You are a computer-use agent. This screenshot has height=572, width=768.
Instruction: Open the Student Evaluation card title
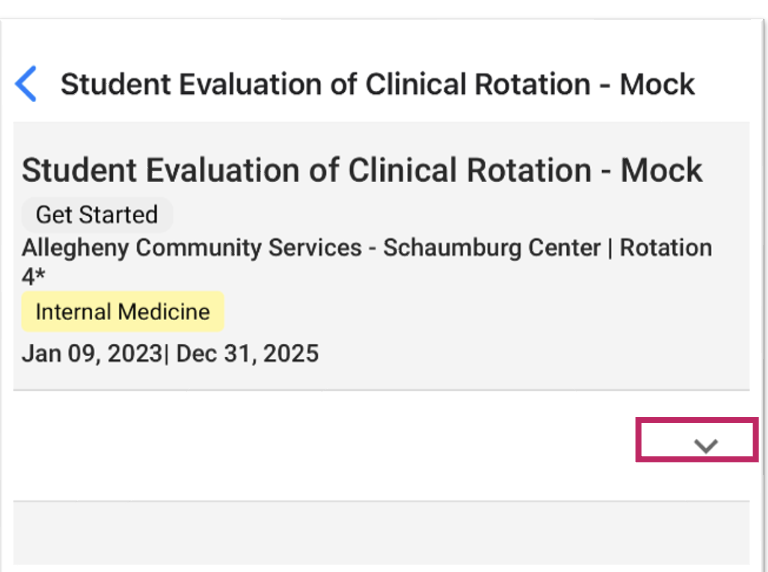coord(361,170)
